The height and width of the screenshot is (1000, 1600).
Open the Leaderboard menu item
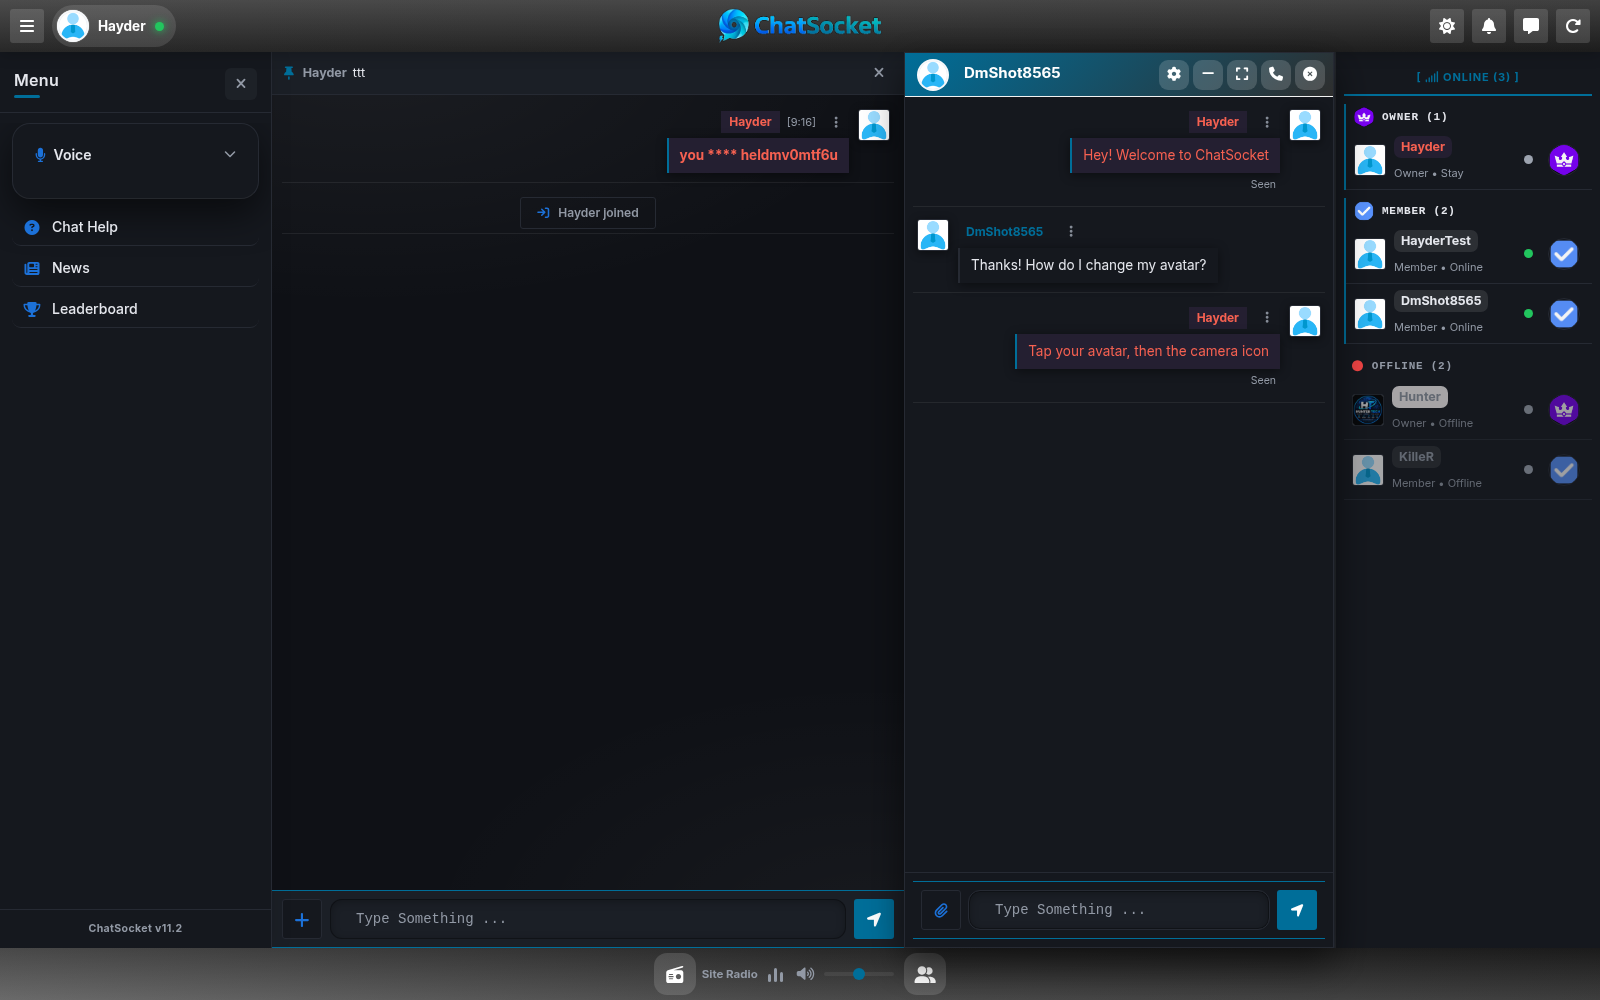pos(135,309)
